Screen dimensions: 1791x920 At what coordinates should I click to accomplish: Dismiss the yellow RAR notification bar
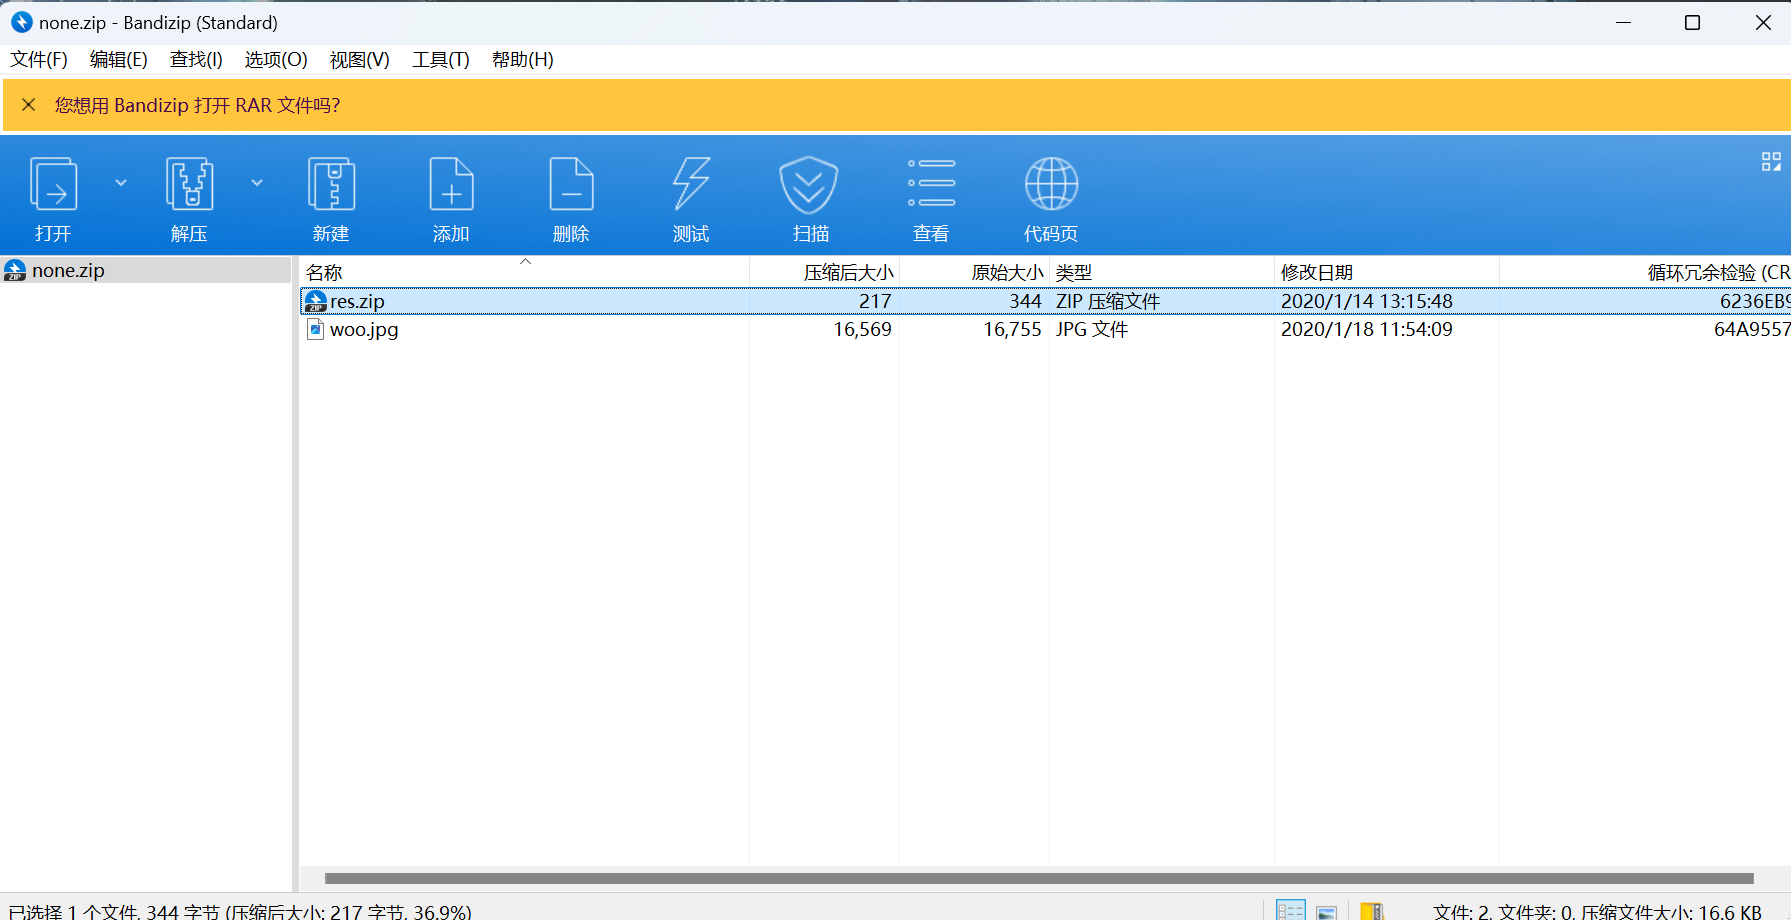[29, 105]
